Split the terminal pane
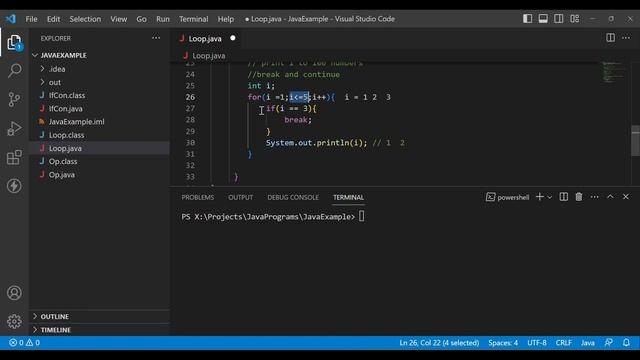Image resolution: width=640 pixels, height=360 pixels. pos(564,197)
